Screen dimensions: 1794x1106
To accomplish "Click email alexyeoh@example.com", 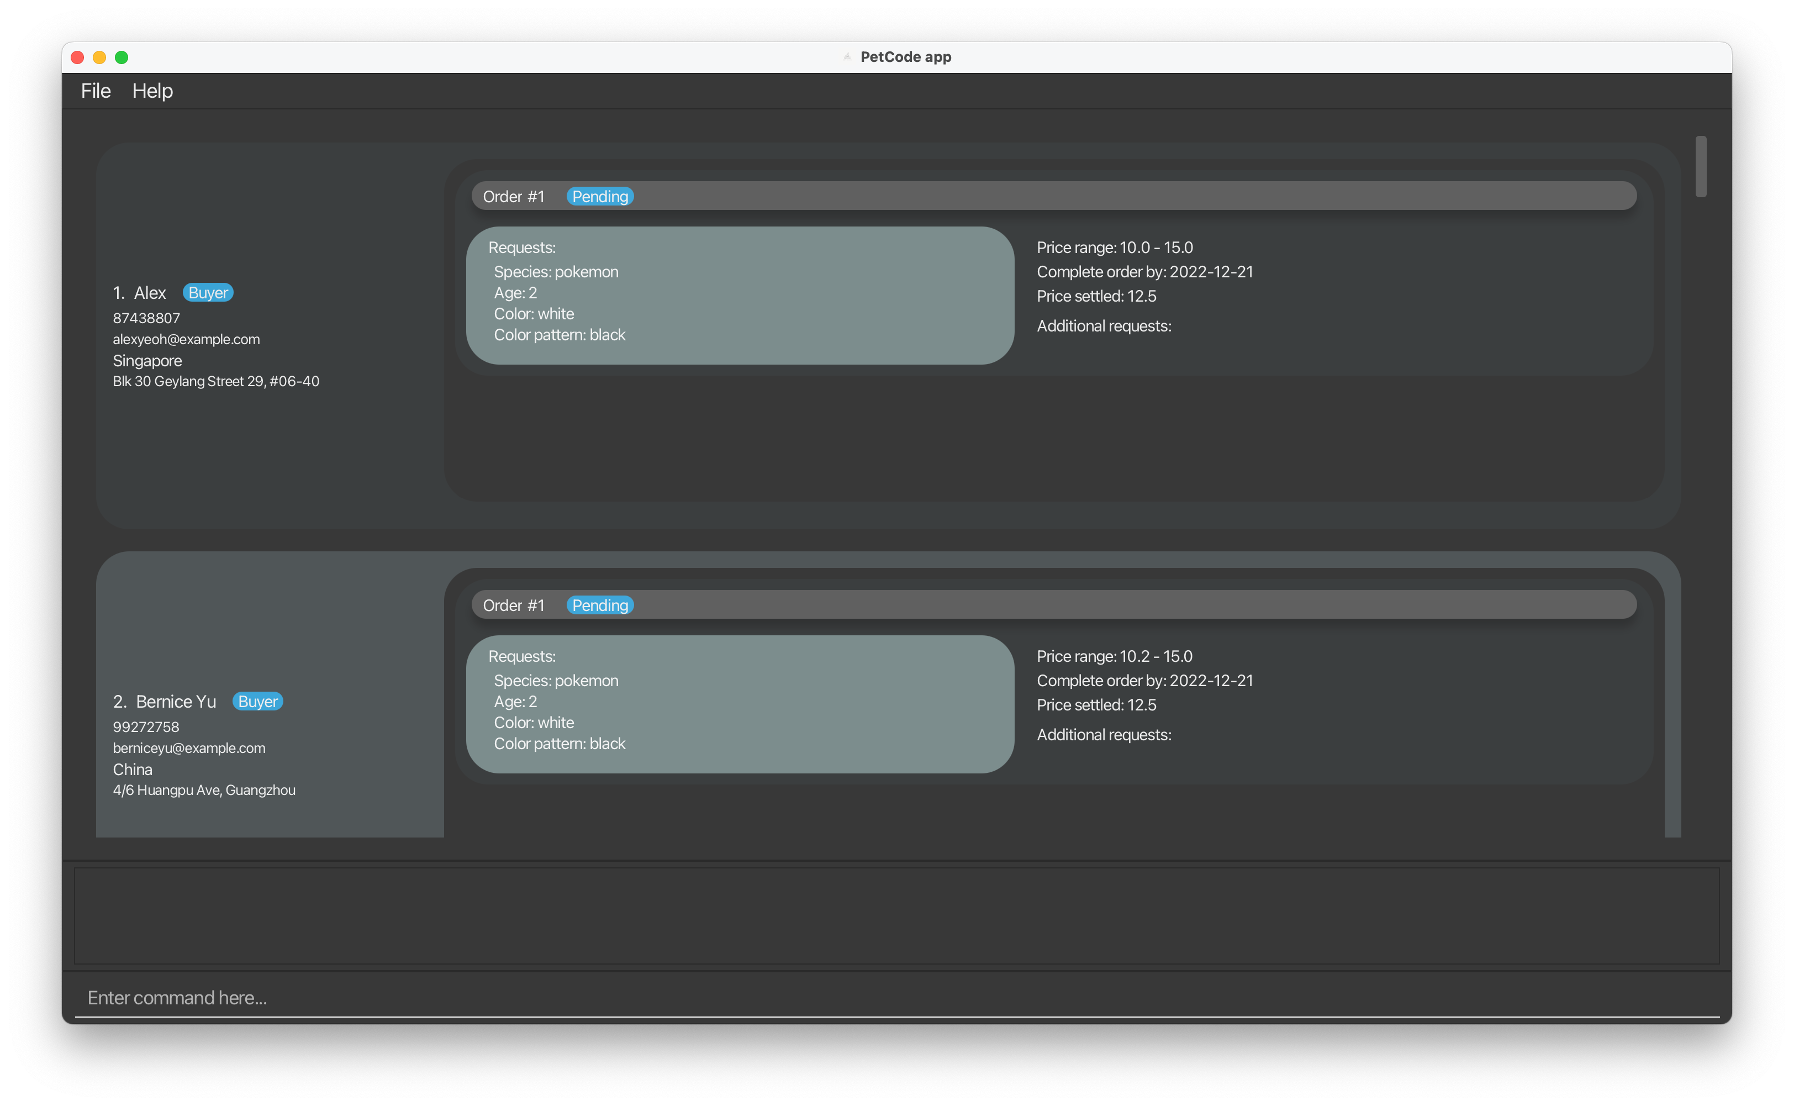I will [x=186, y=339].
